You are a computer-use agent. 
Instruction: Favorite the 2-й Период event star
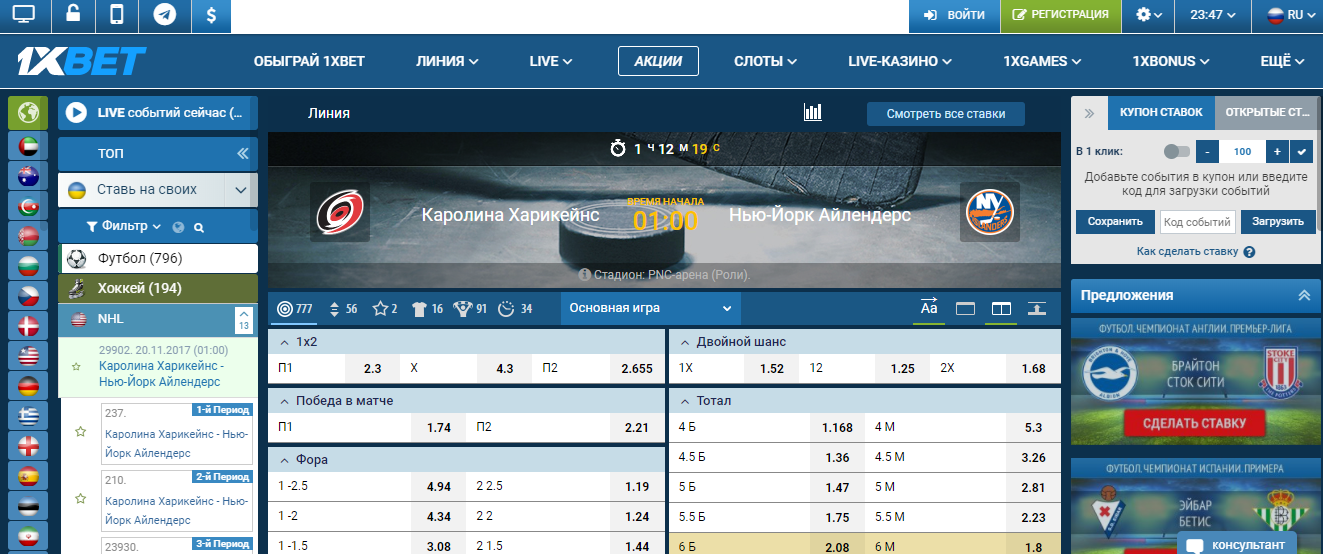[81, 497]
